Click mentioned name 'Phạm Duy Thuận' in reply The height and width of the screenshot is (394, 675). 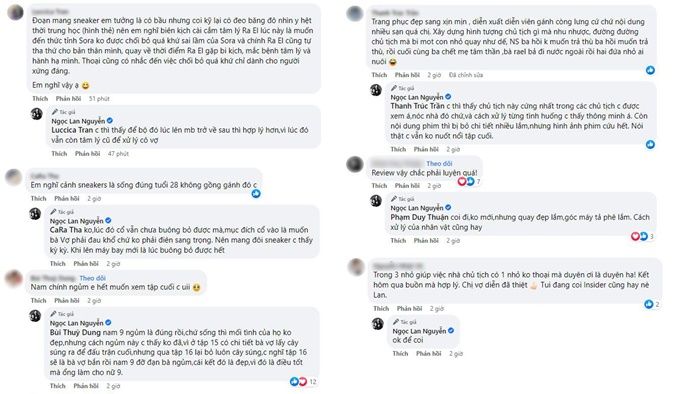[419, 217]
